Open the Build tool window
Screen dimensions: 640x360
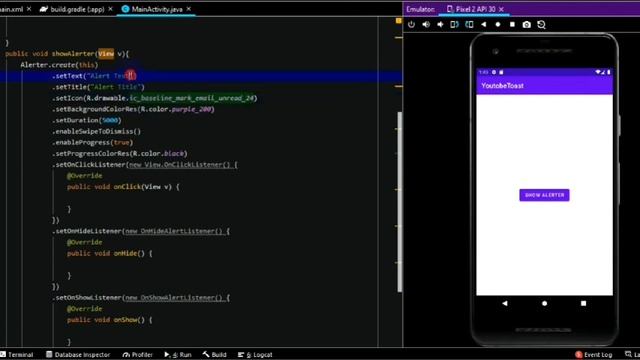(x=215, y=354)
